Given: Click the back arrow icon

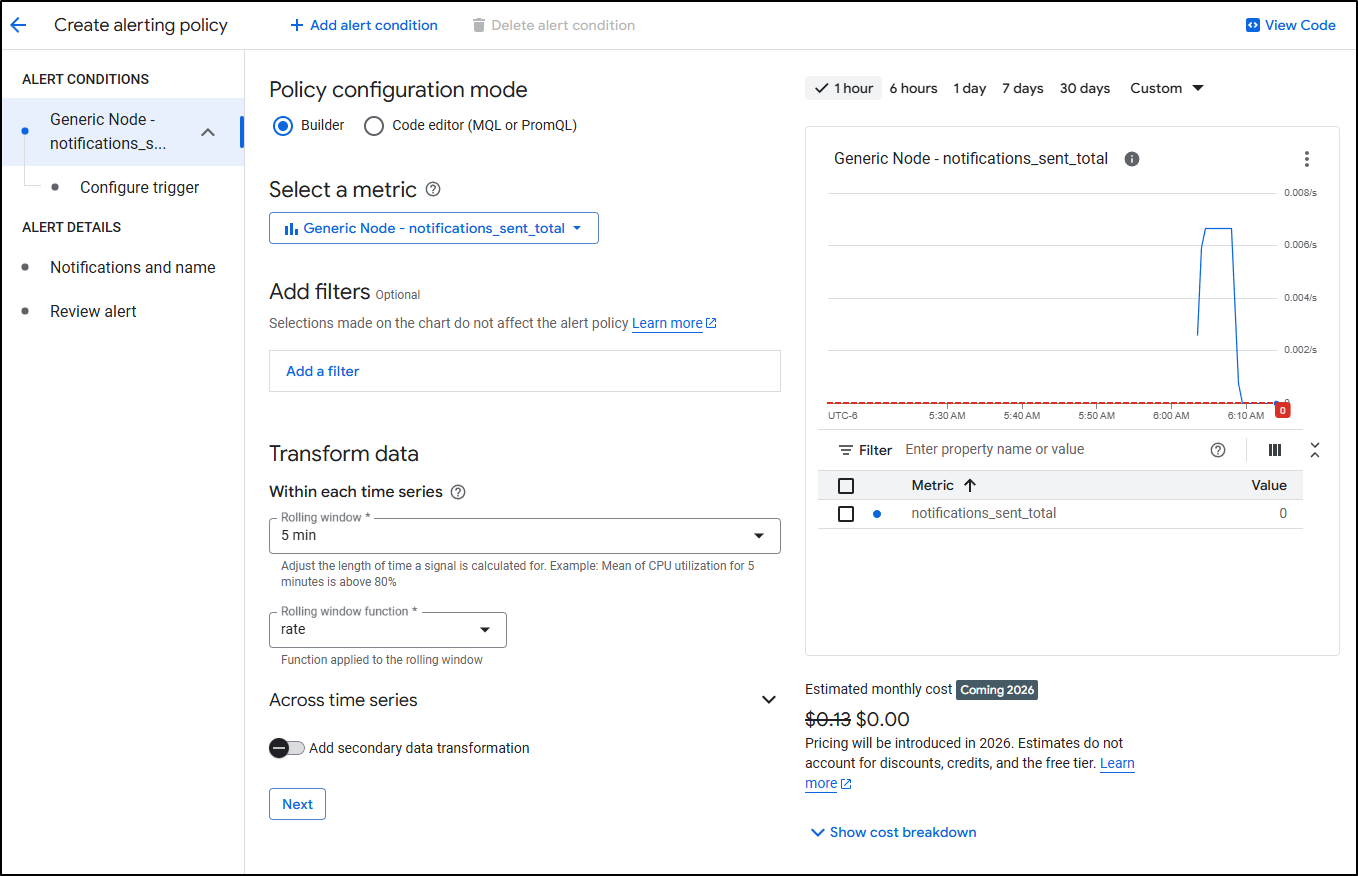Looking at the screenshot, I should coord(18,25).
